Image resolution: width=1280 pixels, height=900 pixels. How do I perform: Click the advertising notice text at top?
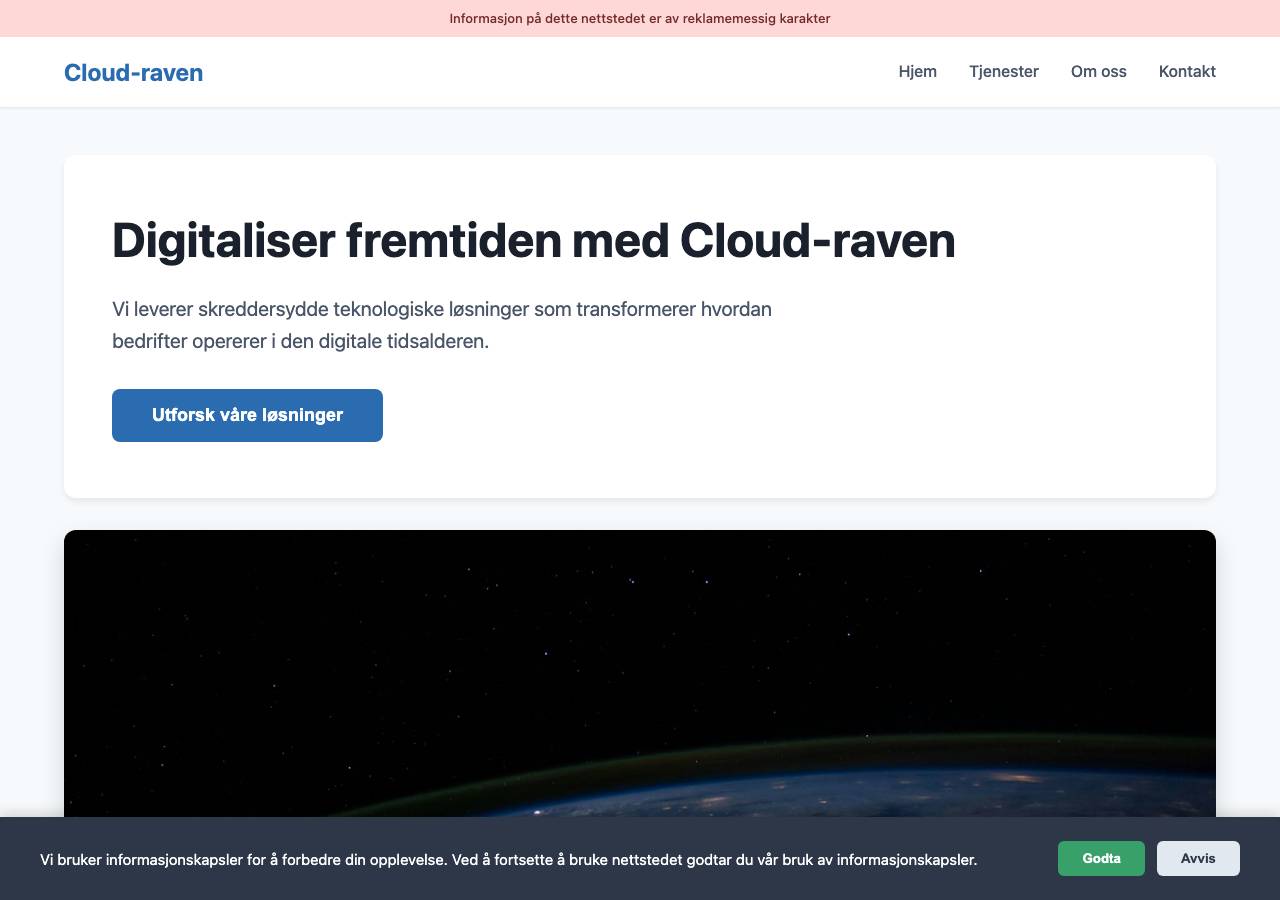[640, 18]
